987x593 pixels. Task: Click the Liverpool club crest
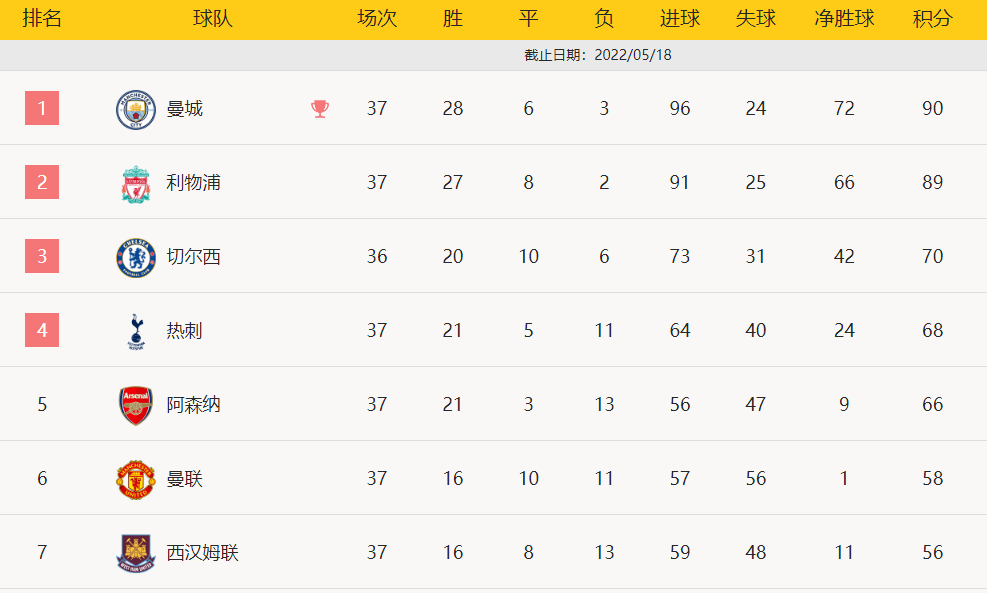(x=136, y=184)
